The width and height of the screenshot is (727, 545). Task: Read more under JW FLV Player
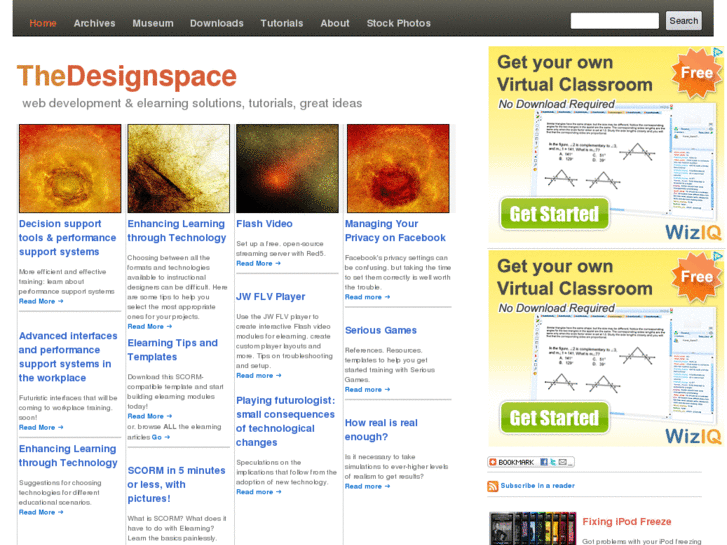[x=259, y=376]
